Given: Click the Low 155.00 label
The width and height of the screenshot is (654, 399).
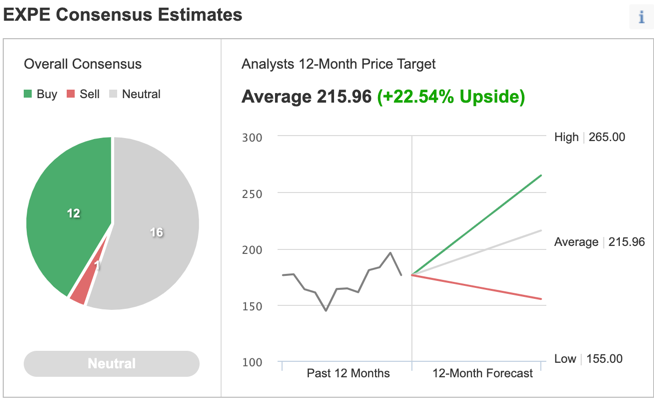Looking at the screenshot, I should pyautogui.click(x=588, y=359).
